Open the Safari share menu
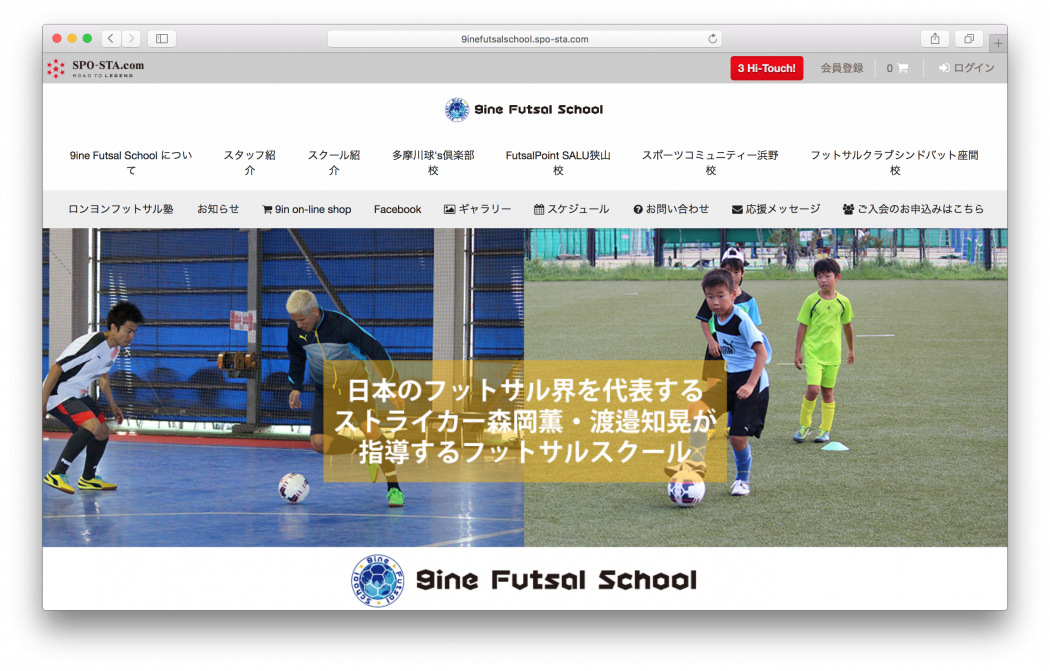The height and width of the screenshot is (671, 1050). [x=935, y=39]
